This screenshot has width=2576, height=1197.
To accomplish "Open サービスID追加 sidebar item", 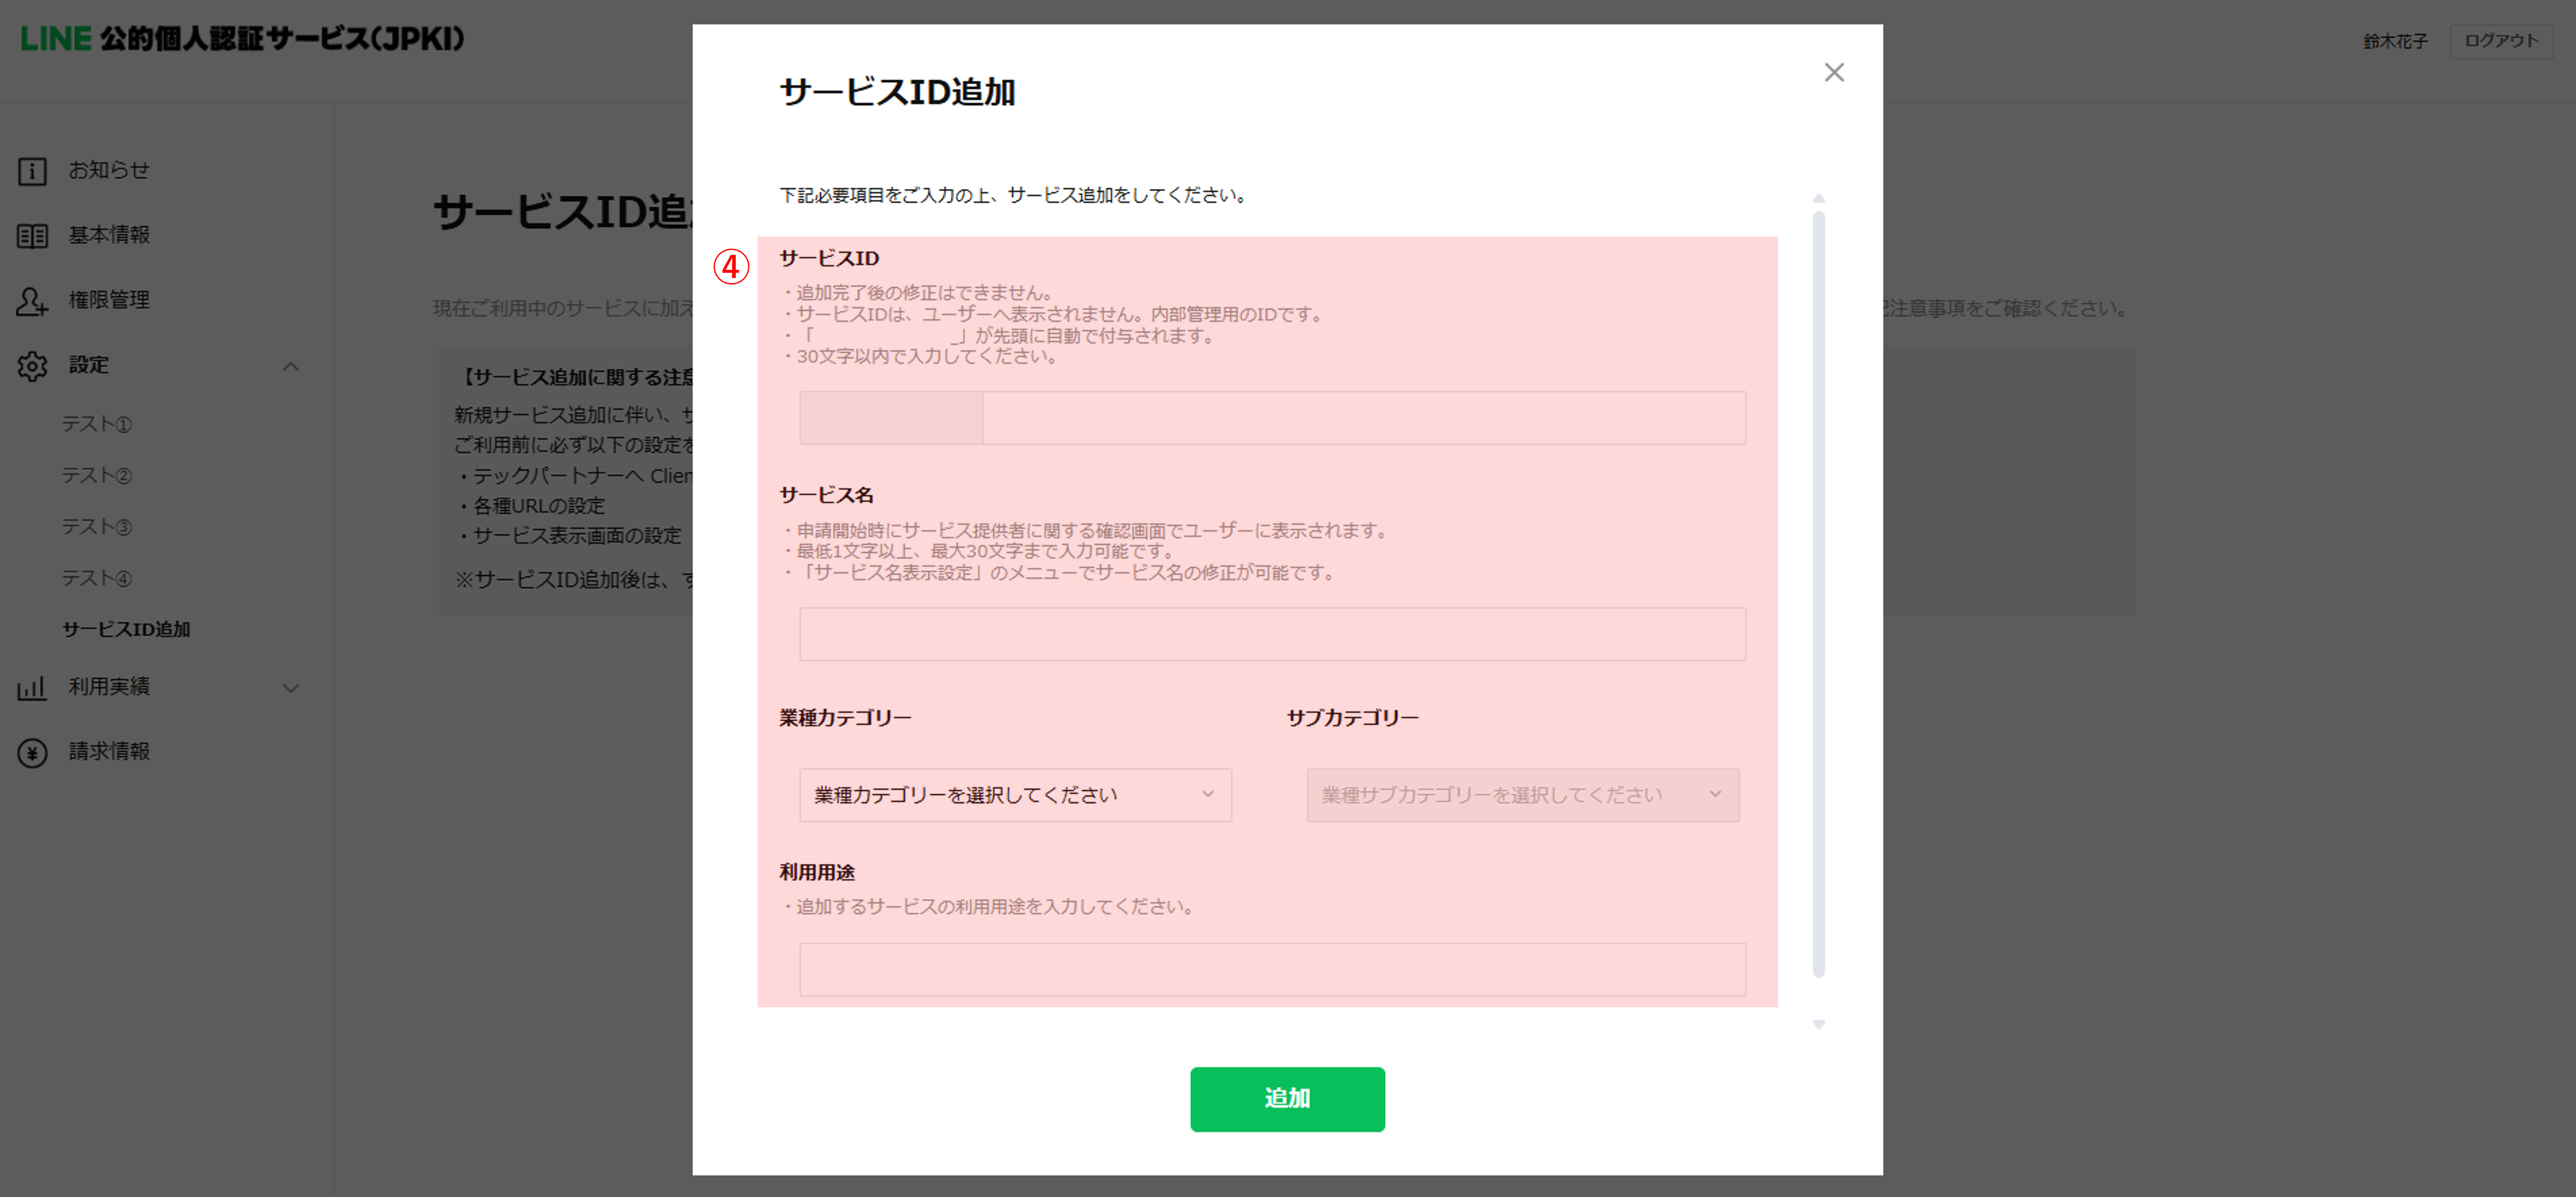I will (126, 629).
